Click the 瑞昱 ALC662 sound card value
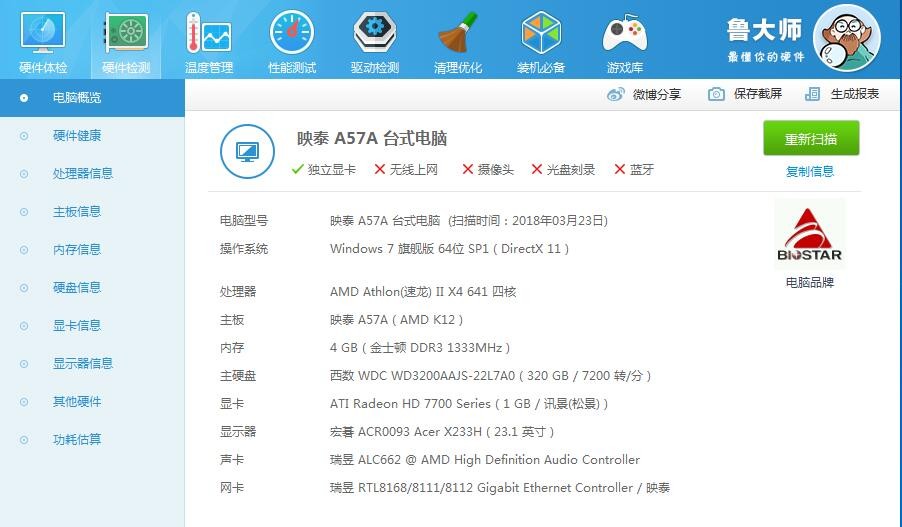 (485, 460)
